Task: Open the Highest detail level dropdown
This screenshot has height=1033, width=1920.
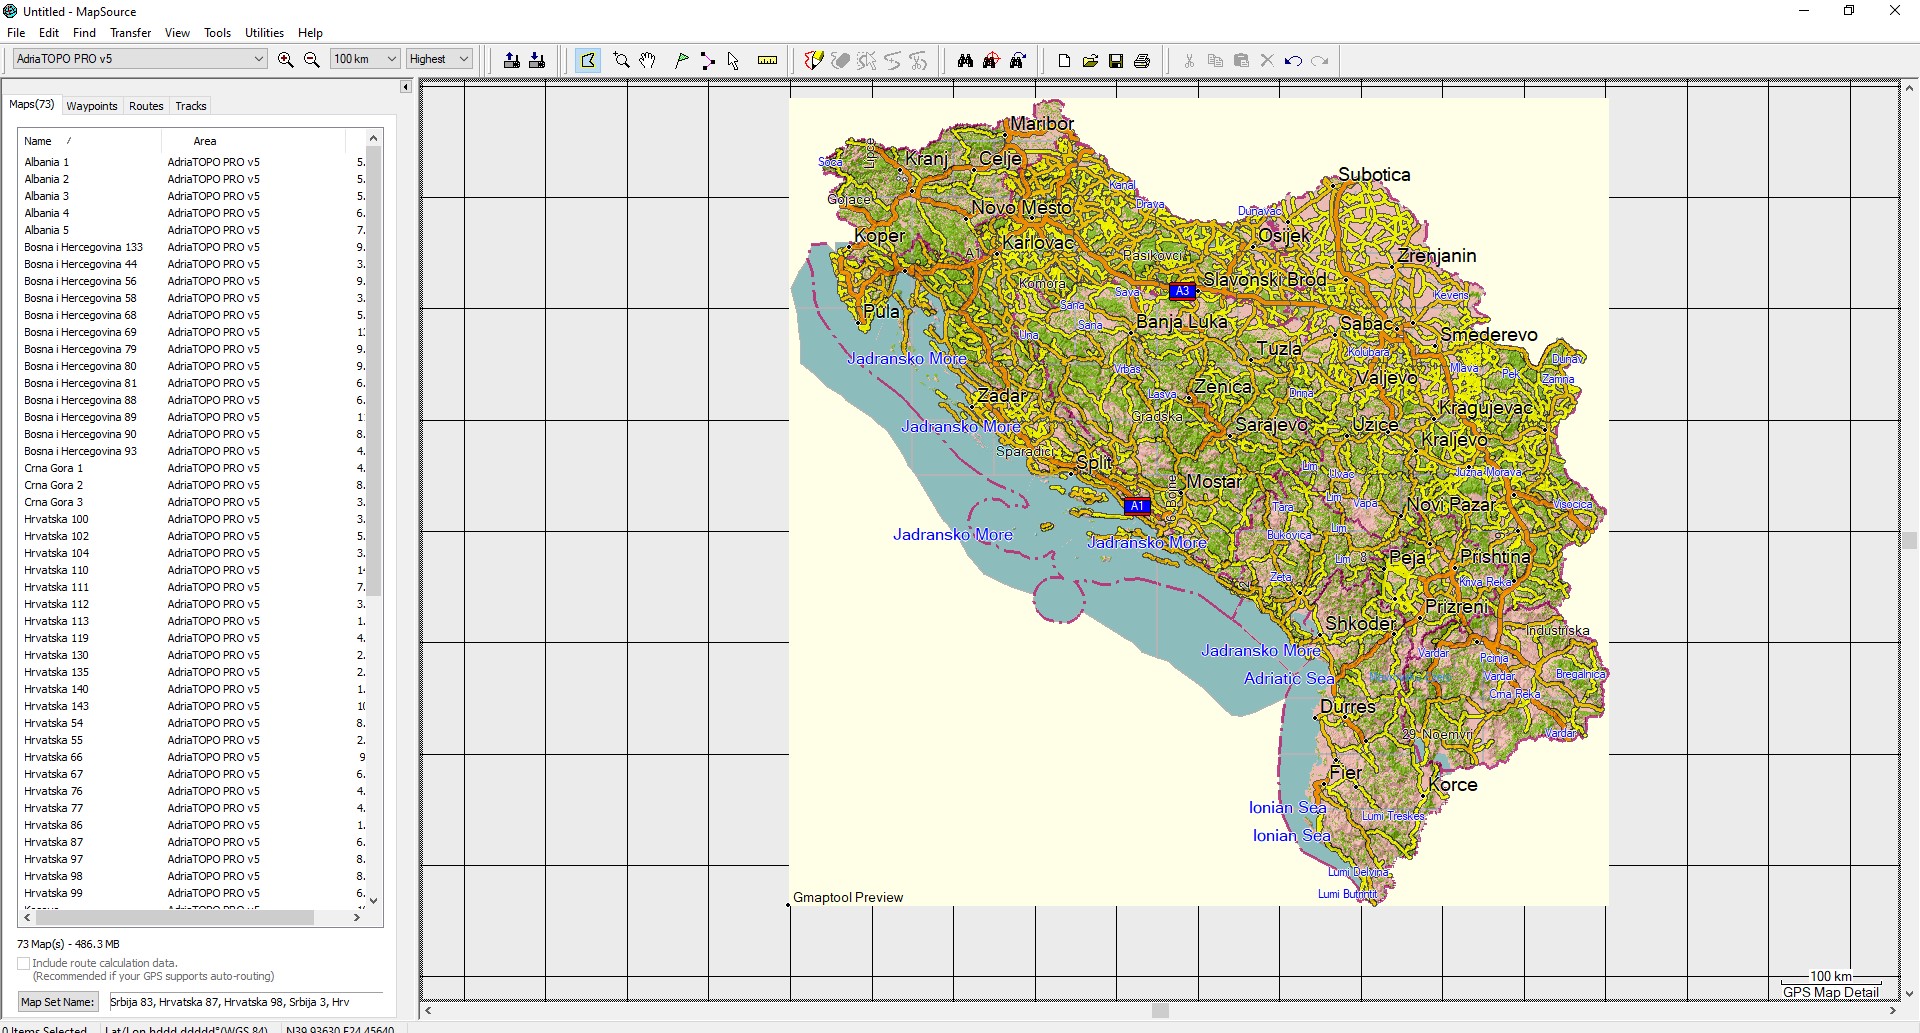Action: (439, 59)
